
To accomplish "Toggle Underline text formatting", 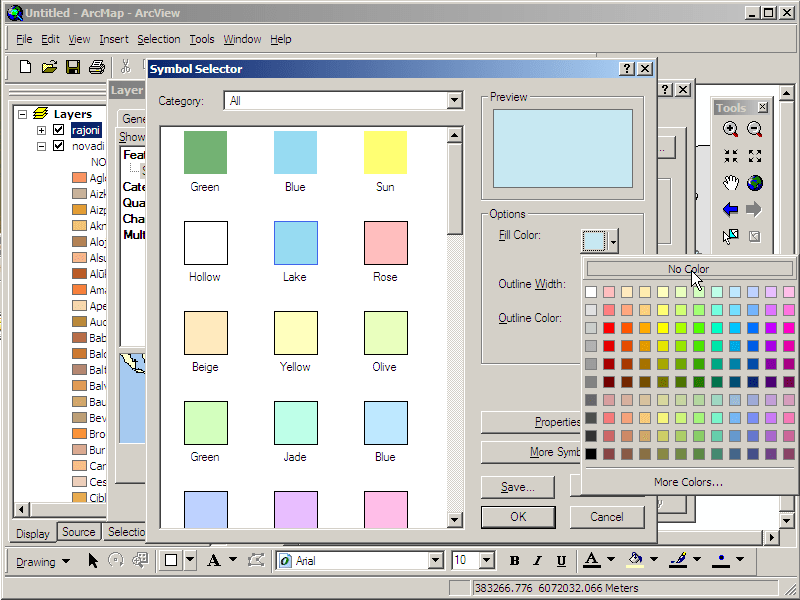I will point(561,561).
